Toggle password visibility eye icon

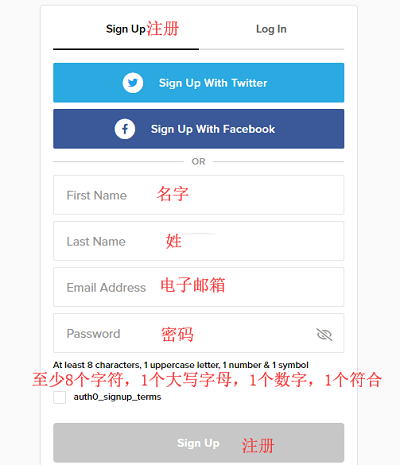(324, 334)
